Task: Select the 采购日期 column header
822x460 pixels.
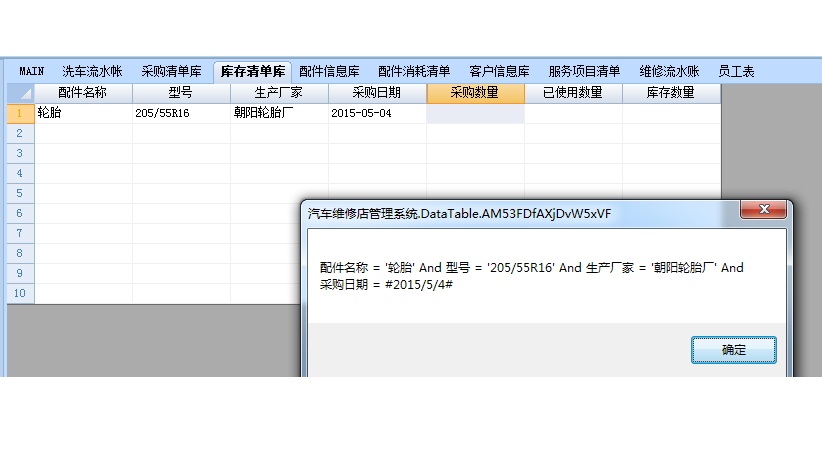Action: 377,93
